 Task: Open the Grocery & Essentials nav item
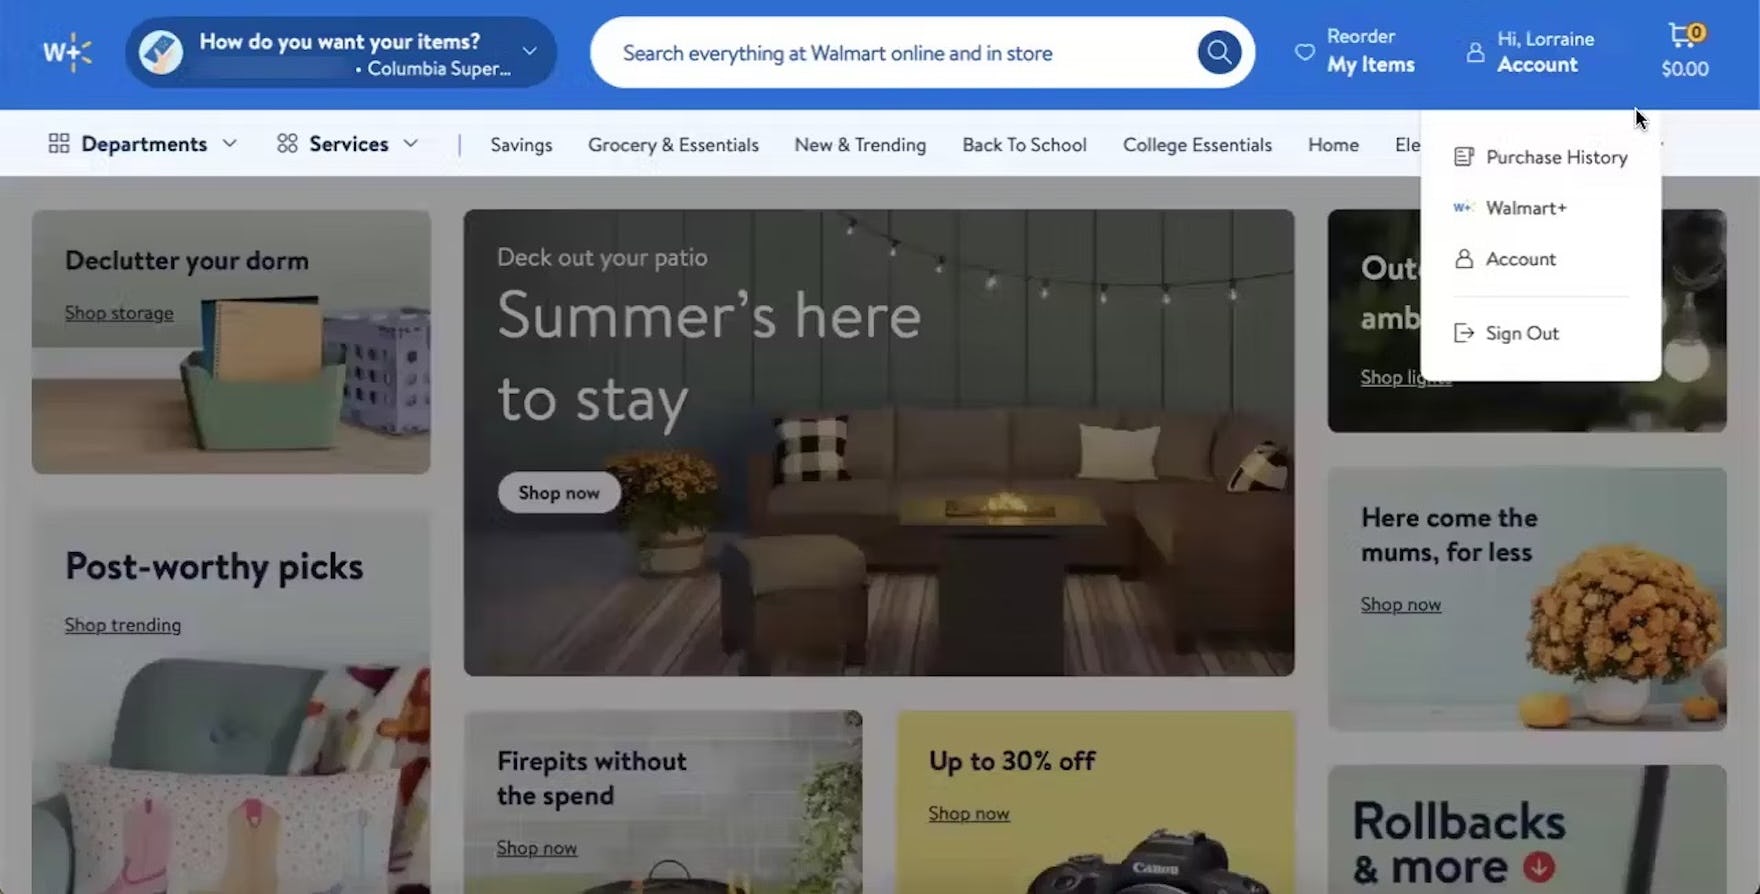[x=673, y=145]
